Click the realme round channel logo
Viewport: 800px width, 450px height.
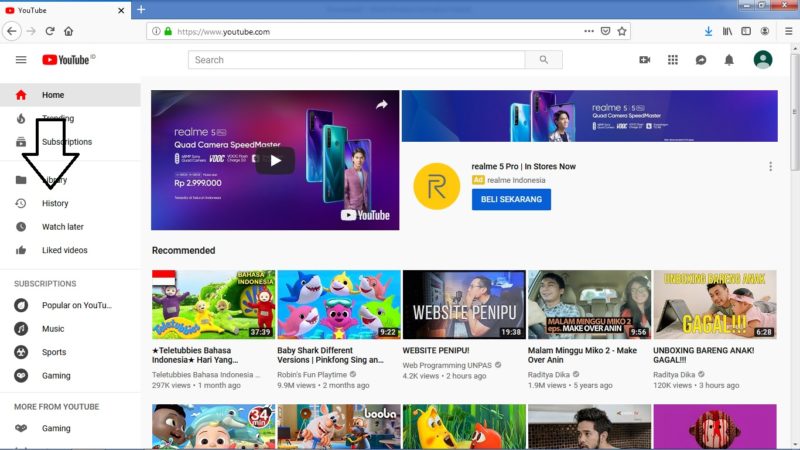point(436,186)
